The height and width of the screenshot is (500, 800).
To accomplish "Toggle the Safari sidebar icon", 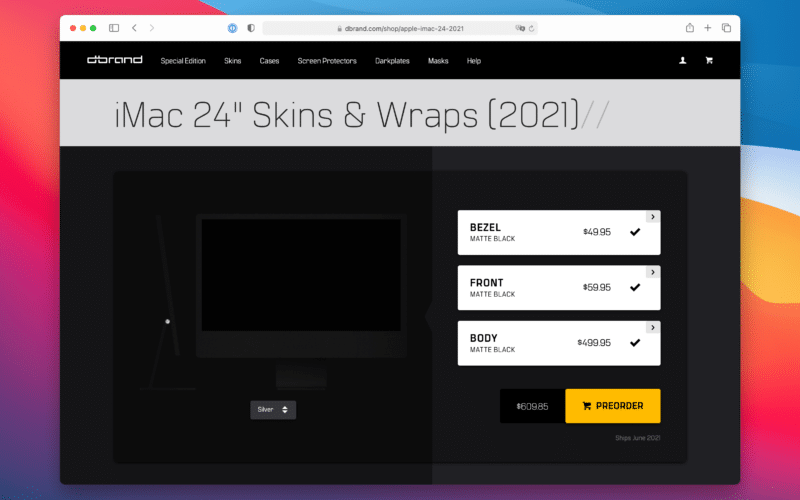I will 114,28.
